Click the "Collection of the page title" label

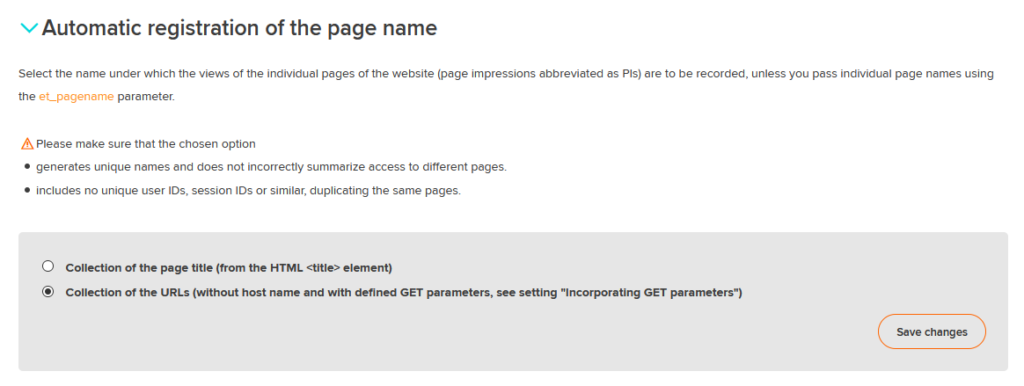point(229,267)
